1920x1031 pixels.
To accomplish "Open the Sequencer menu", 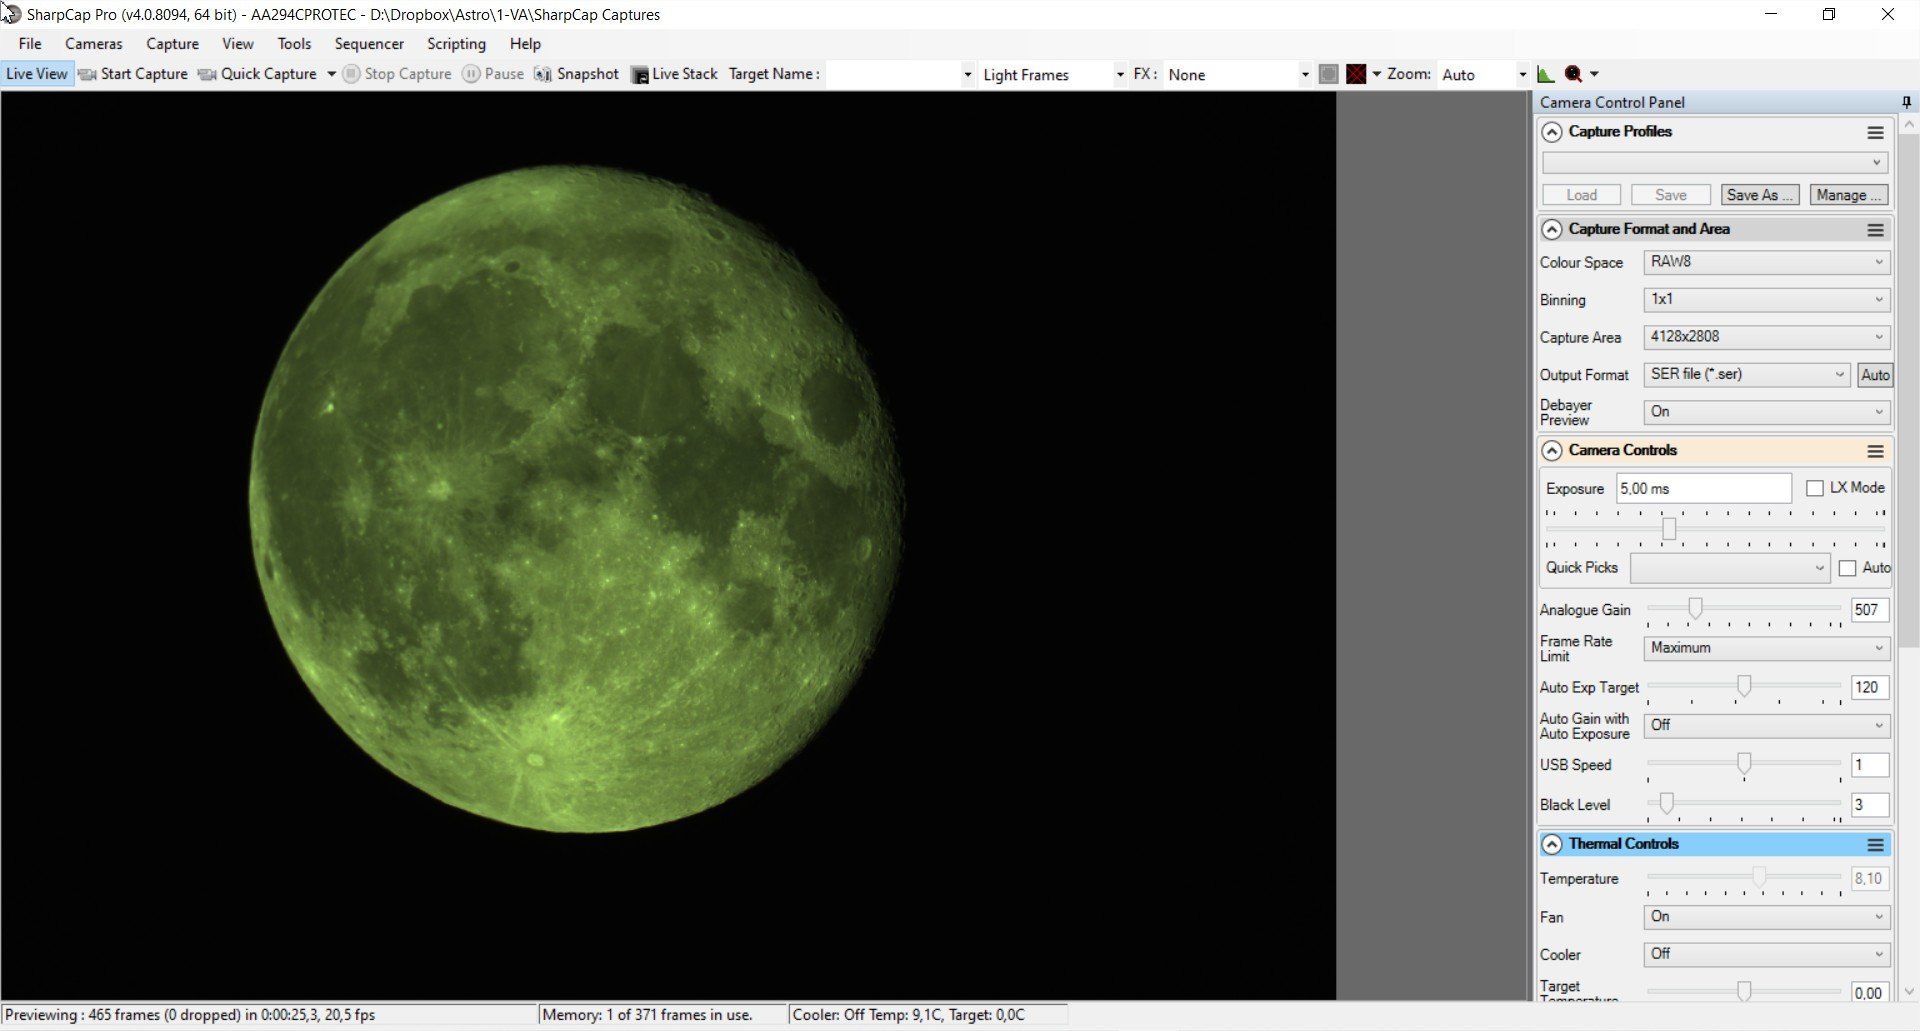I will 369,44.
